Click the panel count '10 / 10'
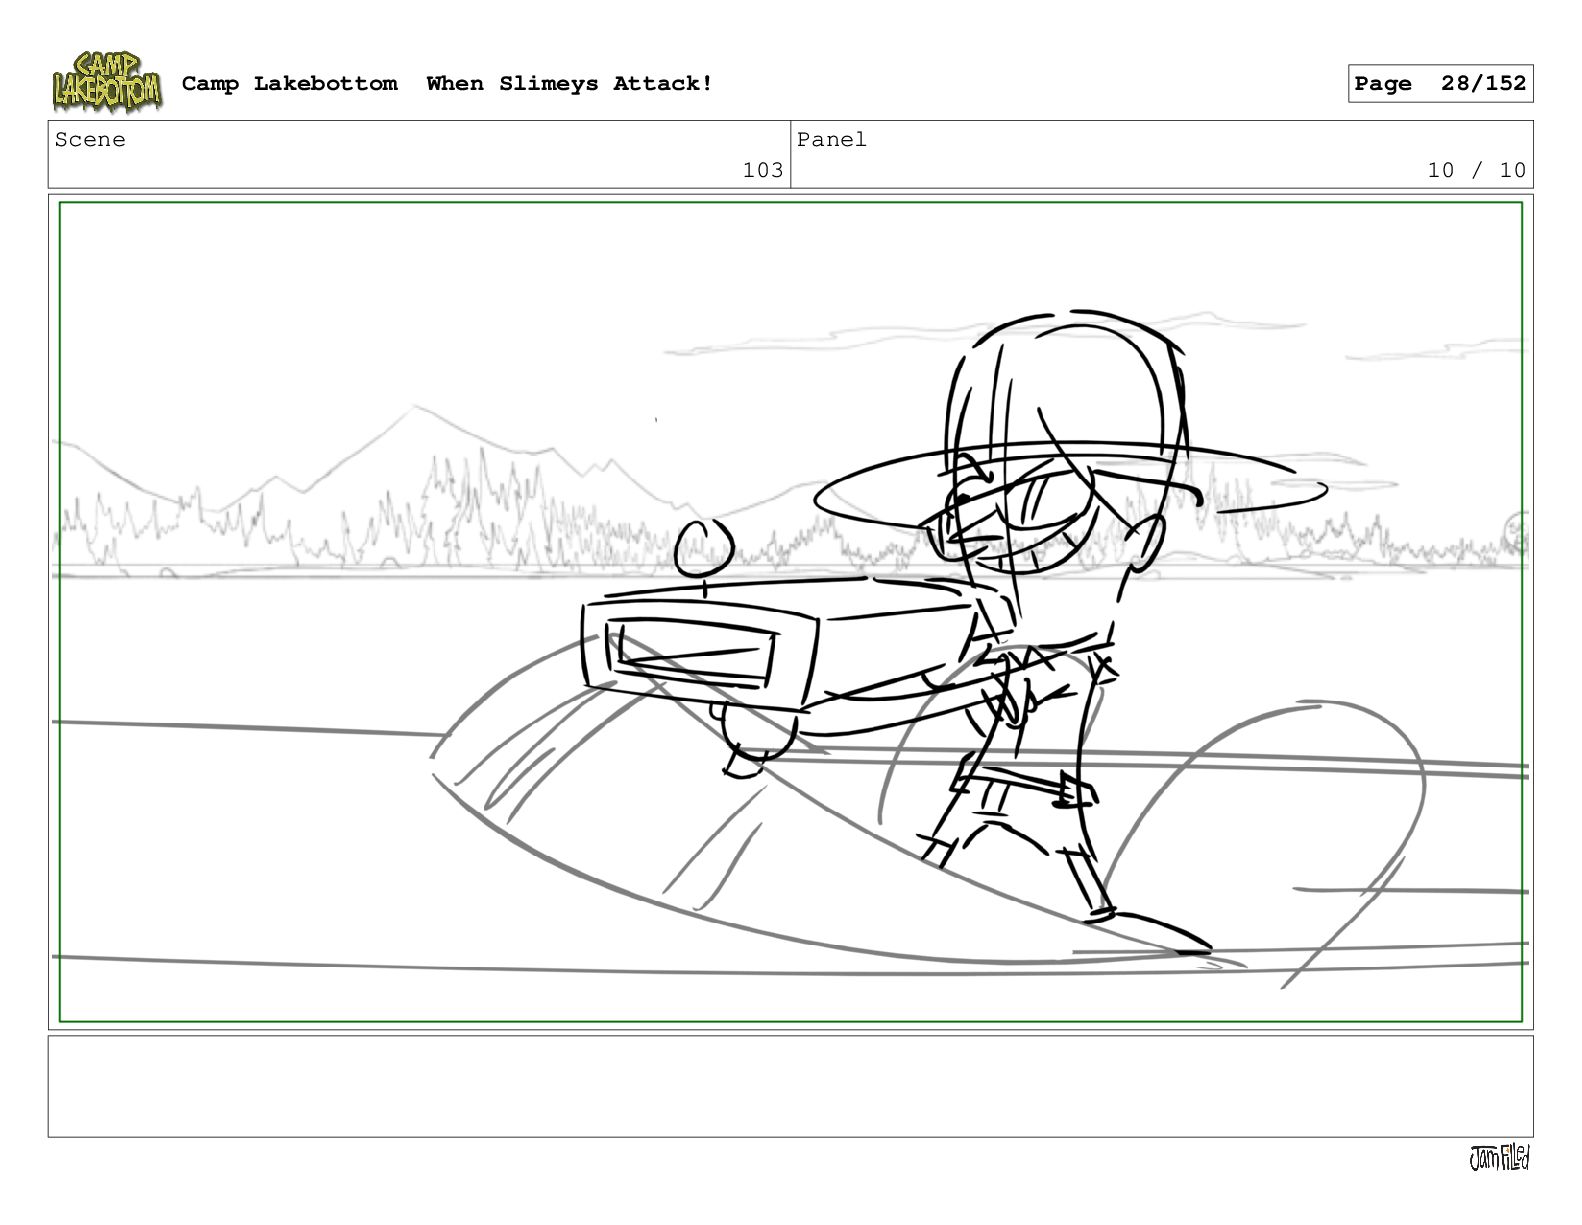 (1477, 170)
